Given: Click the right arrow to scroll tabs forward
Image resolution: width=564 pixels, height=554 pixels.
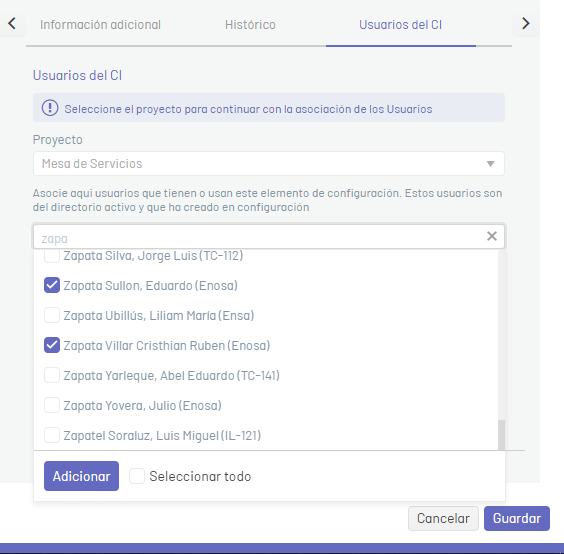Looking at the screenshot, I should pos(526,23).
